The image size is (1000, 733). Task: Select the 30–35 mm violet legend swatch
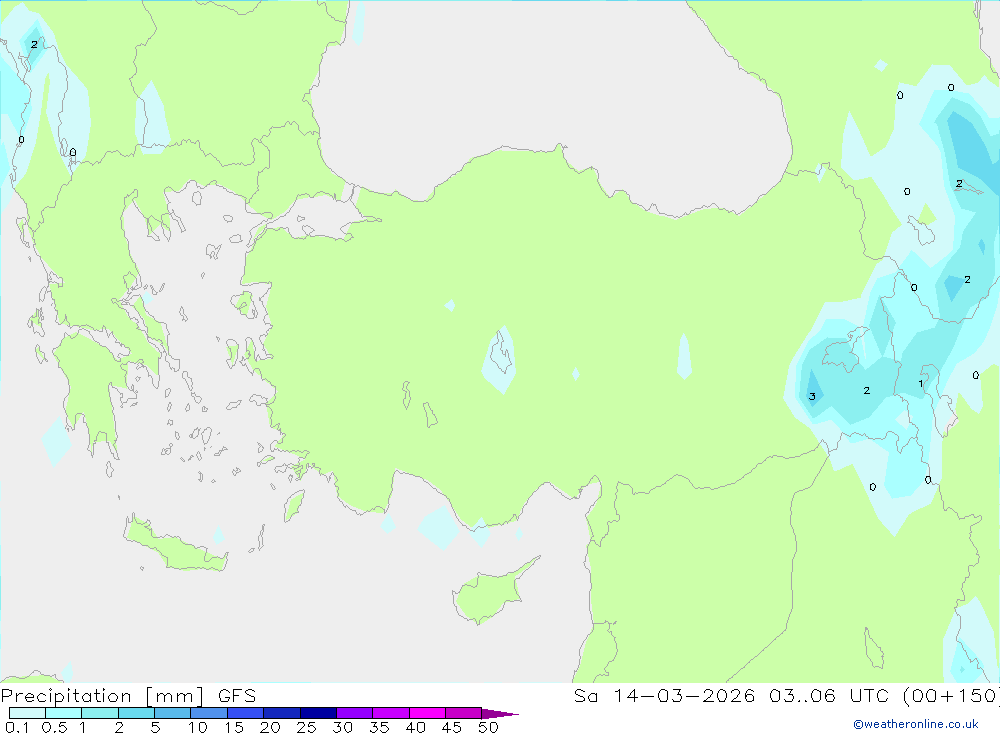click(355, 713)
